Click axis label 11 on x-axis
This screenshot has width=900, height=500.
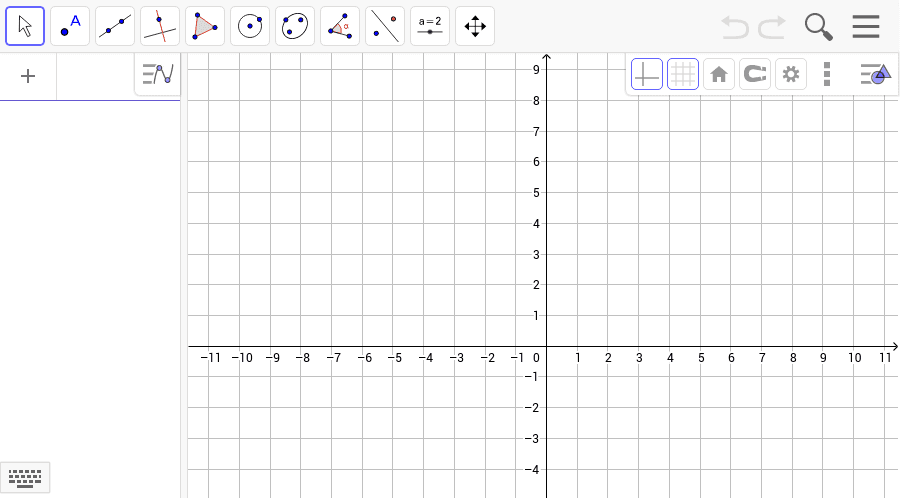pyautogui.click(x=885, y=358)
